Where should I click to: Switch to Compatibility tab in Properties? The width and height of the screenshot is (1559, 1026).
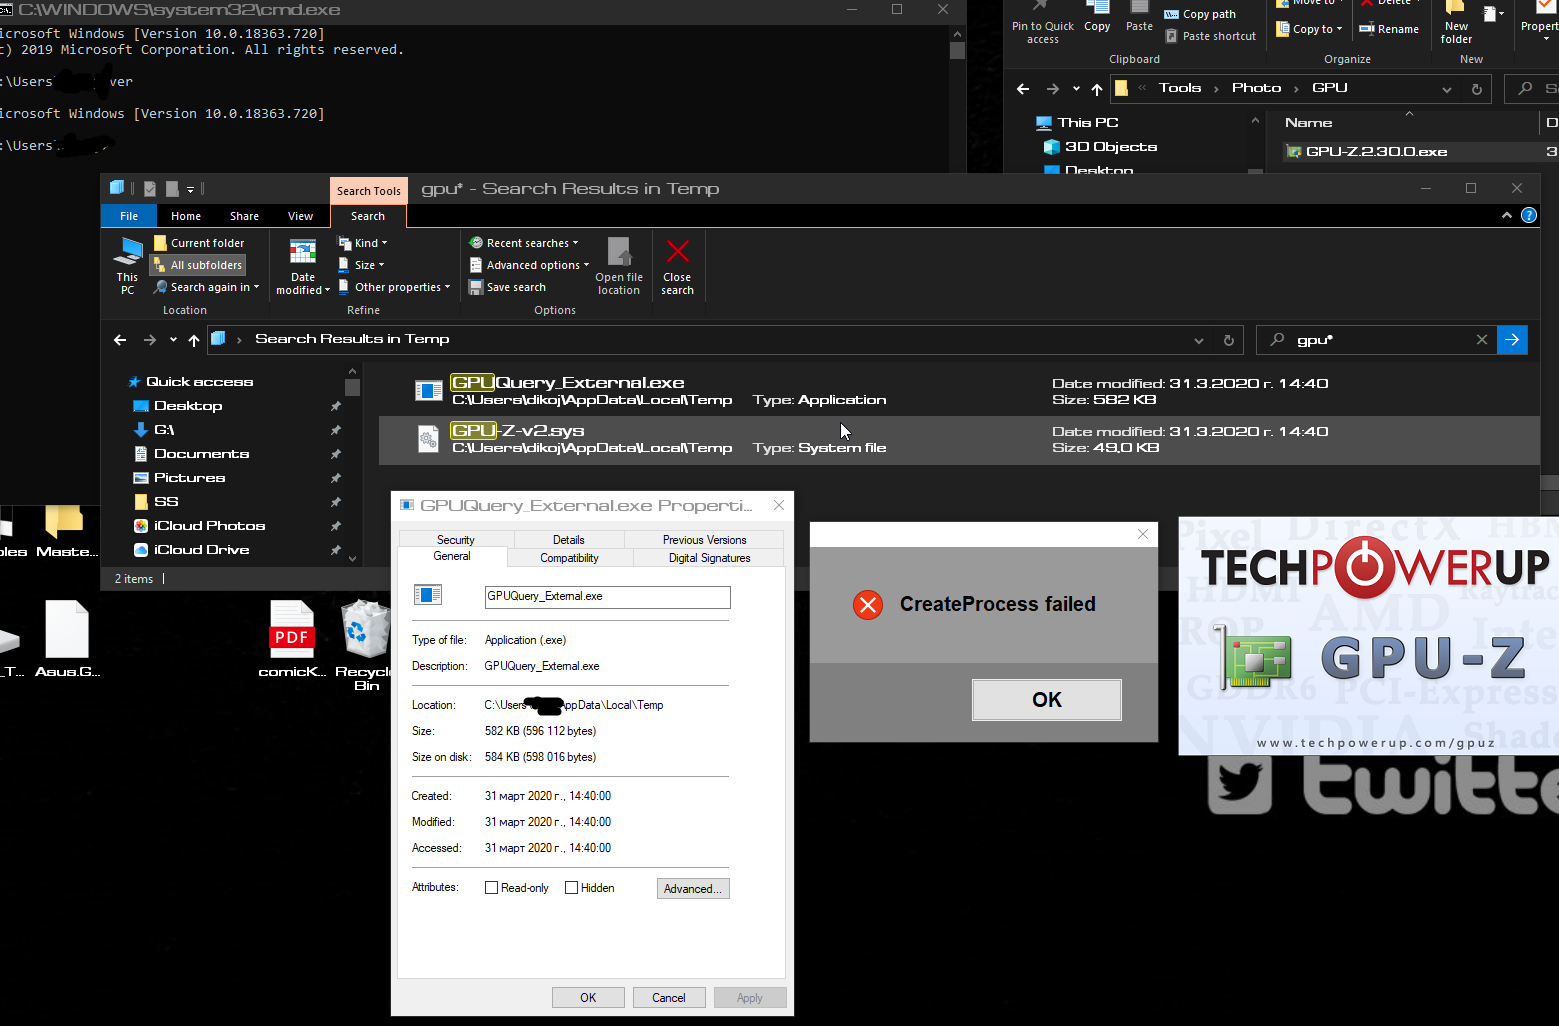click(569, 558)
